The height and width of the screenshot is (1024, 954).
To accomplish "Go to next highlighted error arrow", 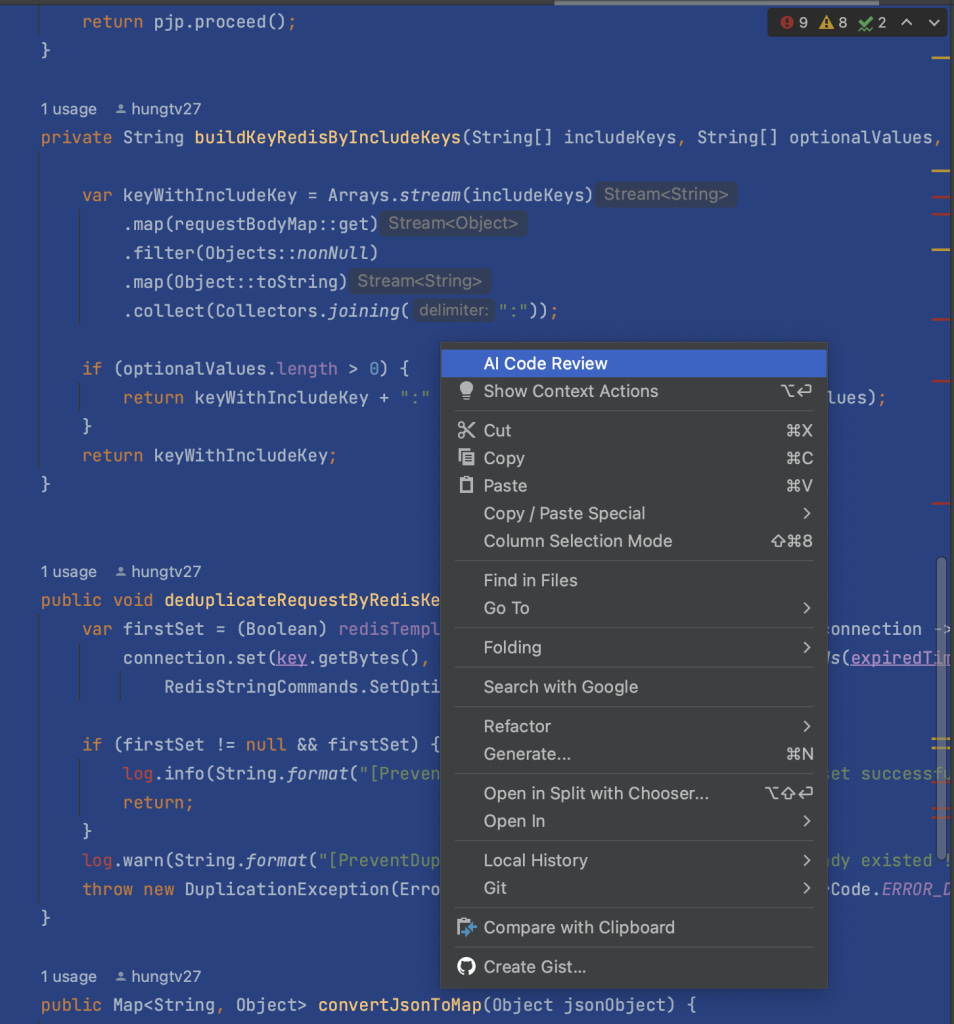I will click(x=934, y=22).
